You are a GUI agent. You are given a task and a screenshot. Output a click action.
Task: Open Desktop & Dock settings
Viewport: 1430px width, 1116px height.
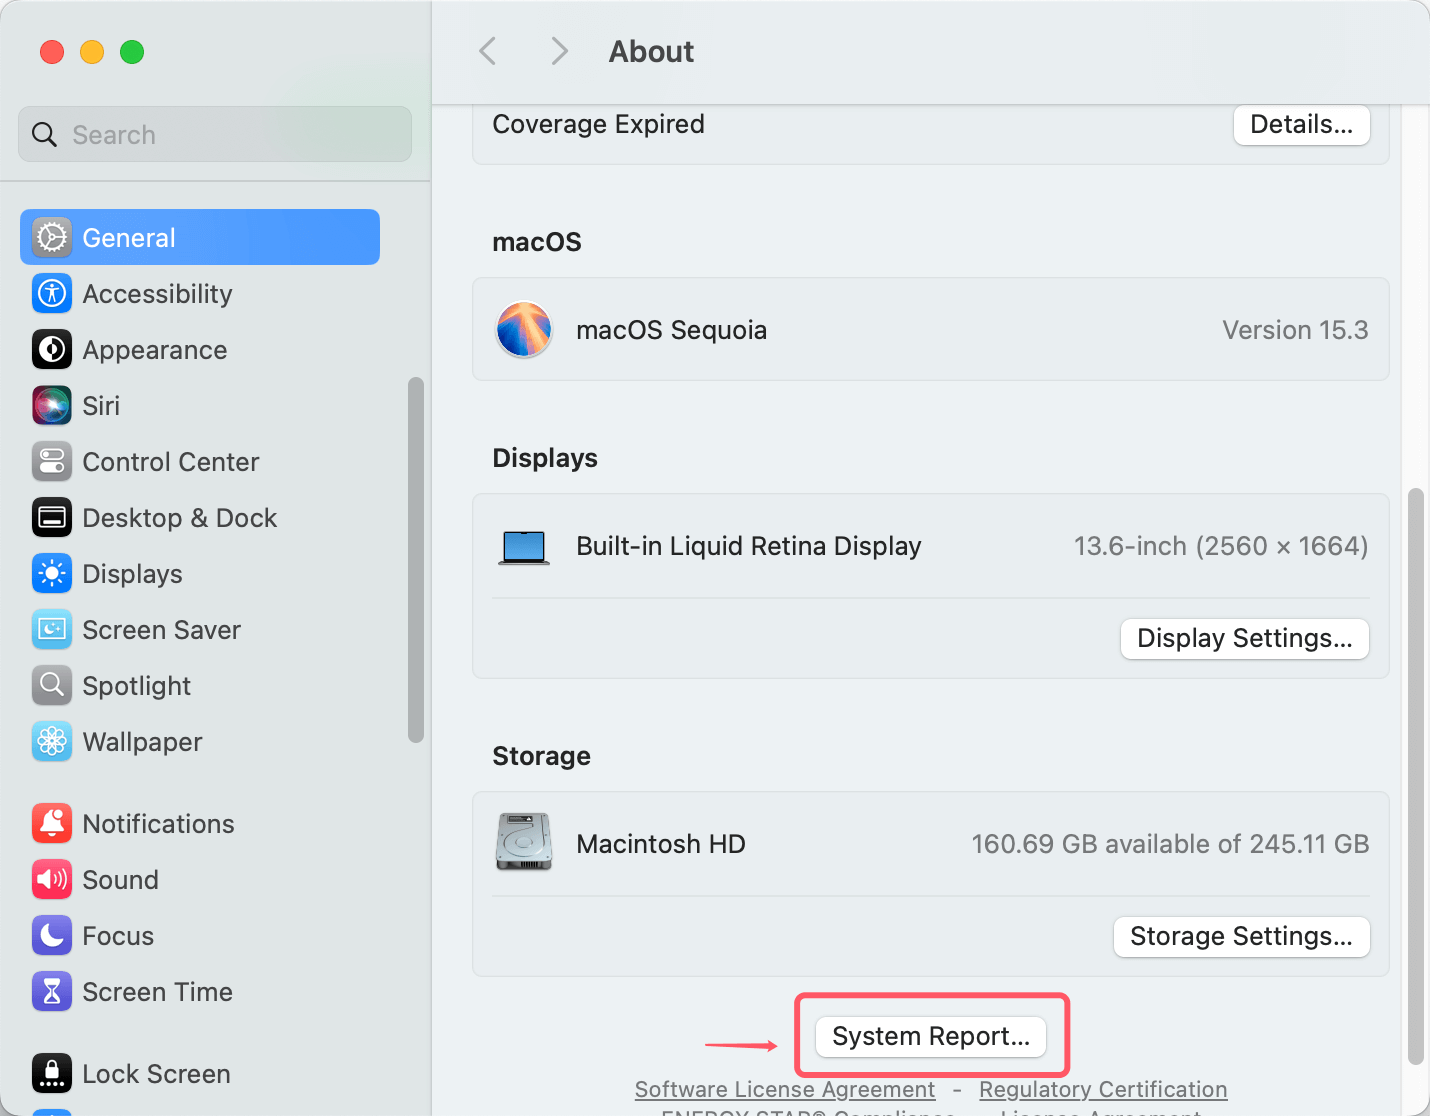tap(52, 517)
